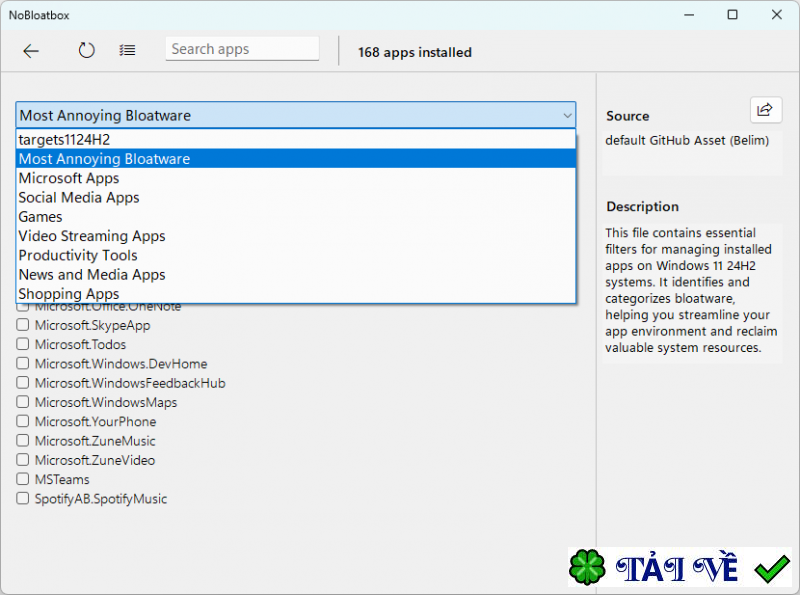The image size is (800, 595).
Task: Maximize the NoBloatbox window
Action: 733,15
